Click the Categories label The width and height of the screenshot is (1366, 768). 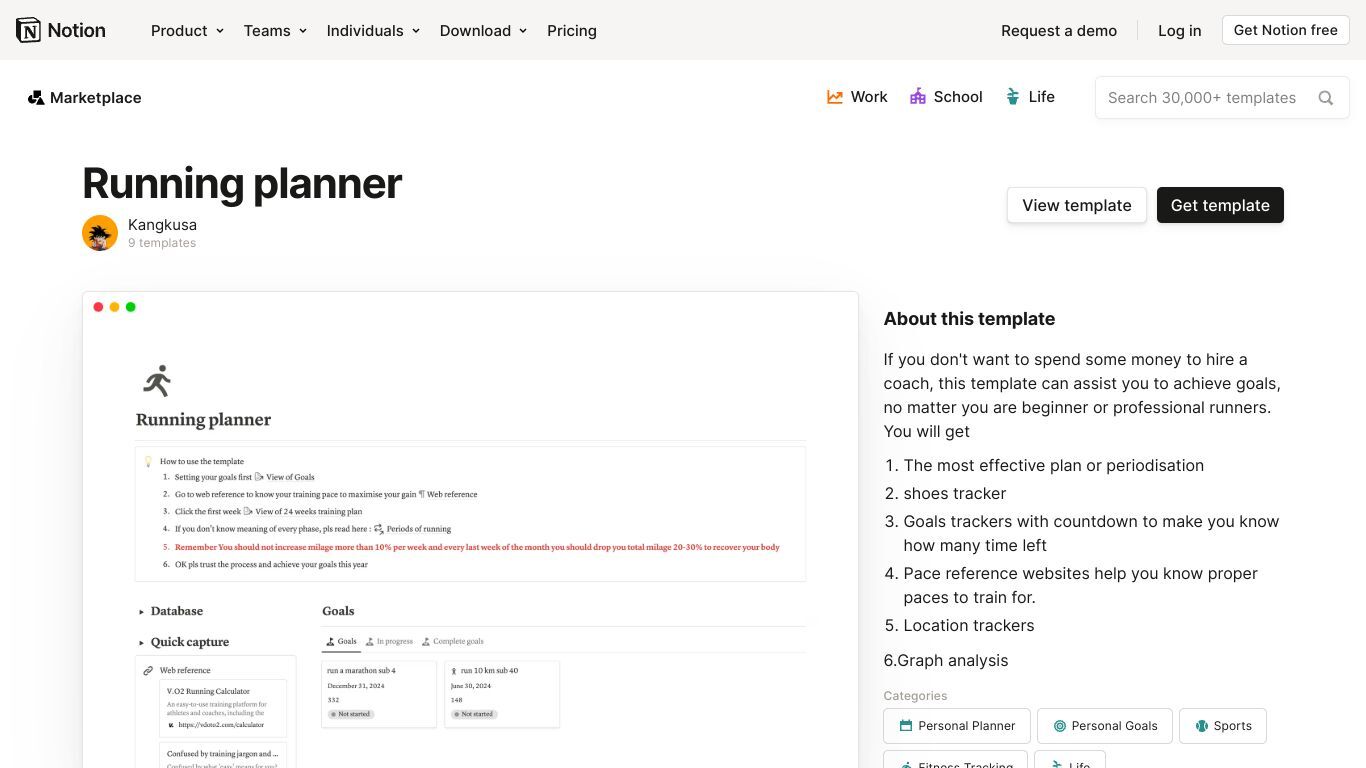(x=915, y=696)
